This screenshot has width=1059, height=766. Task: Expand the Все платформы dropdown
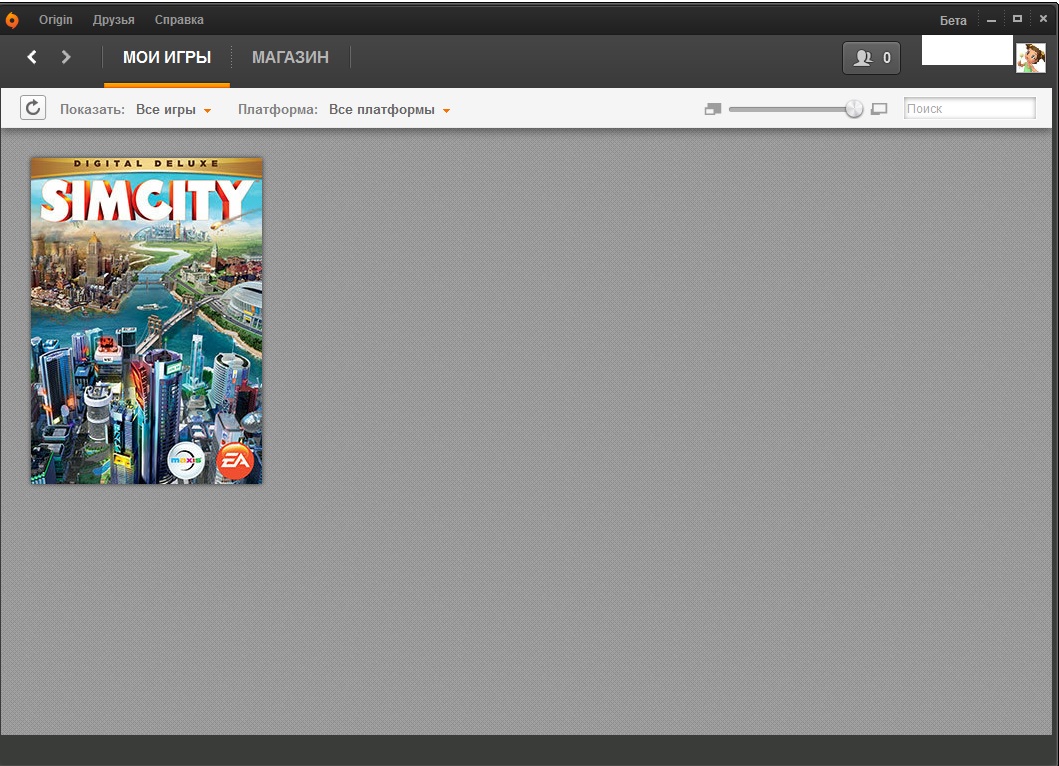point(390,109)
